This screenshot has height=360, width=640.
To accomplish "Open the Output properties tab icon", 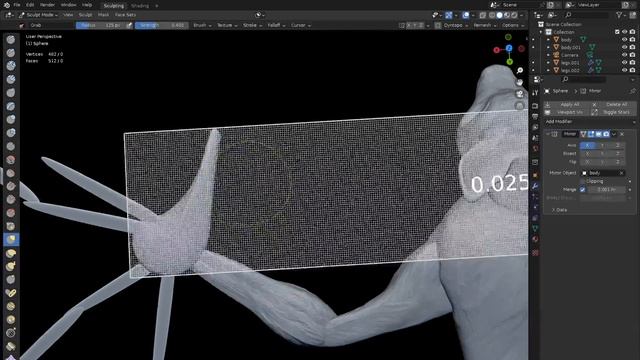I will [x=535, y=117].
